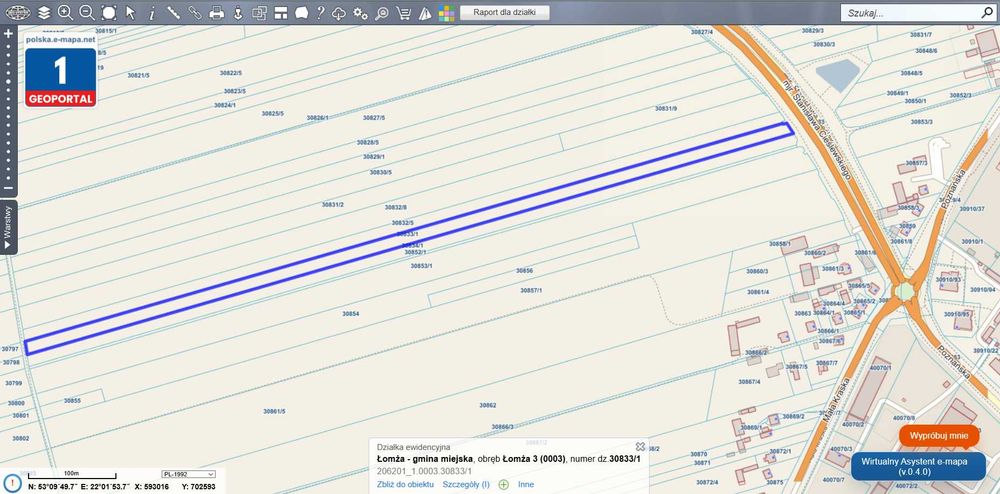Click the Inne link in popup
1000x494 pixels.
526,484
